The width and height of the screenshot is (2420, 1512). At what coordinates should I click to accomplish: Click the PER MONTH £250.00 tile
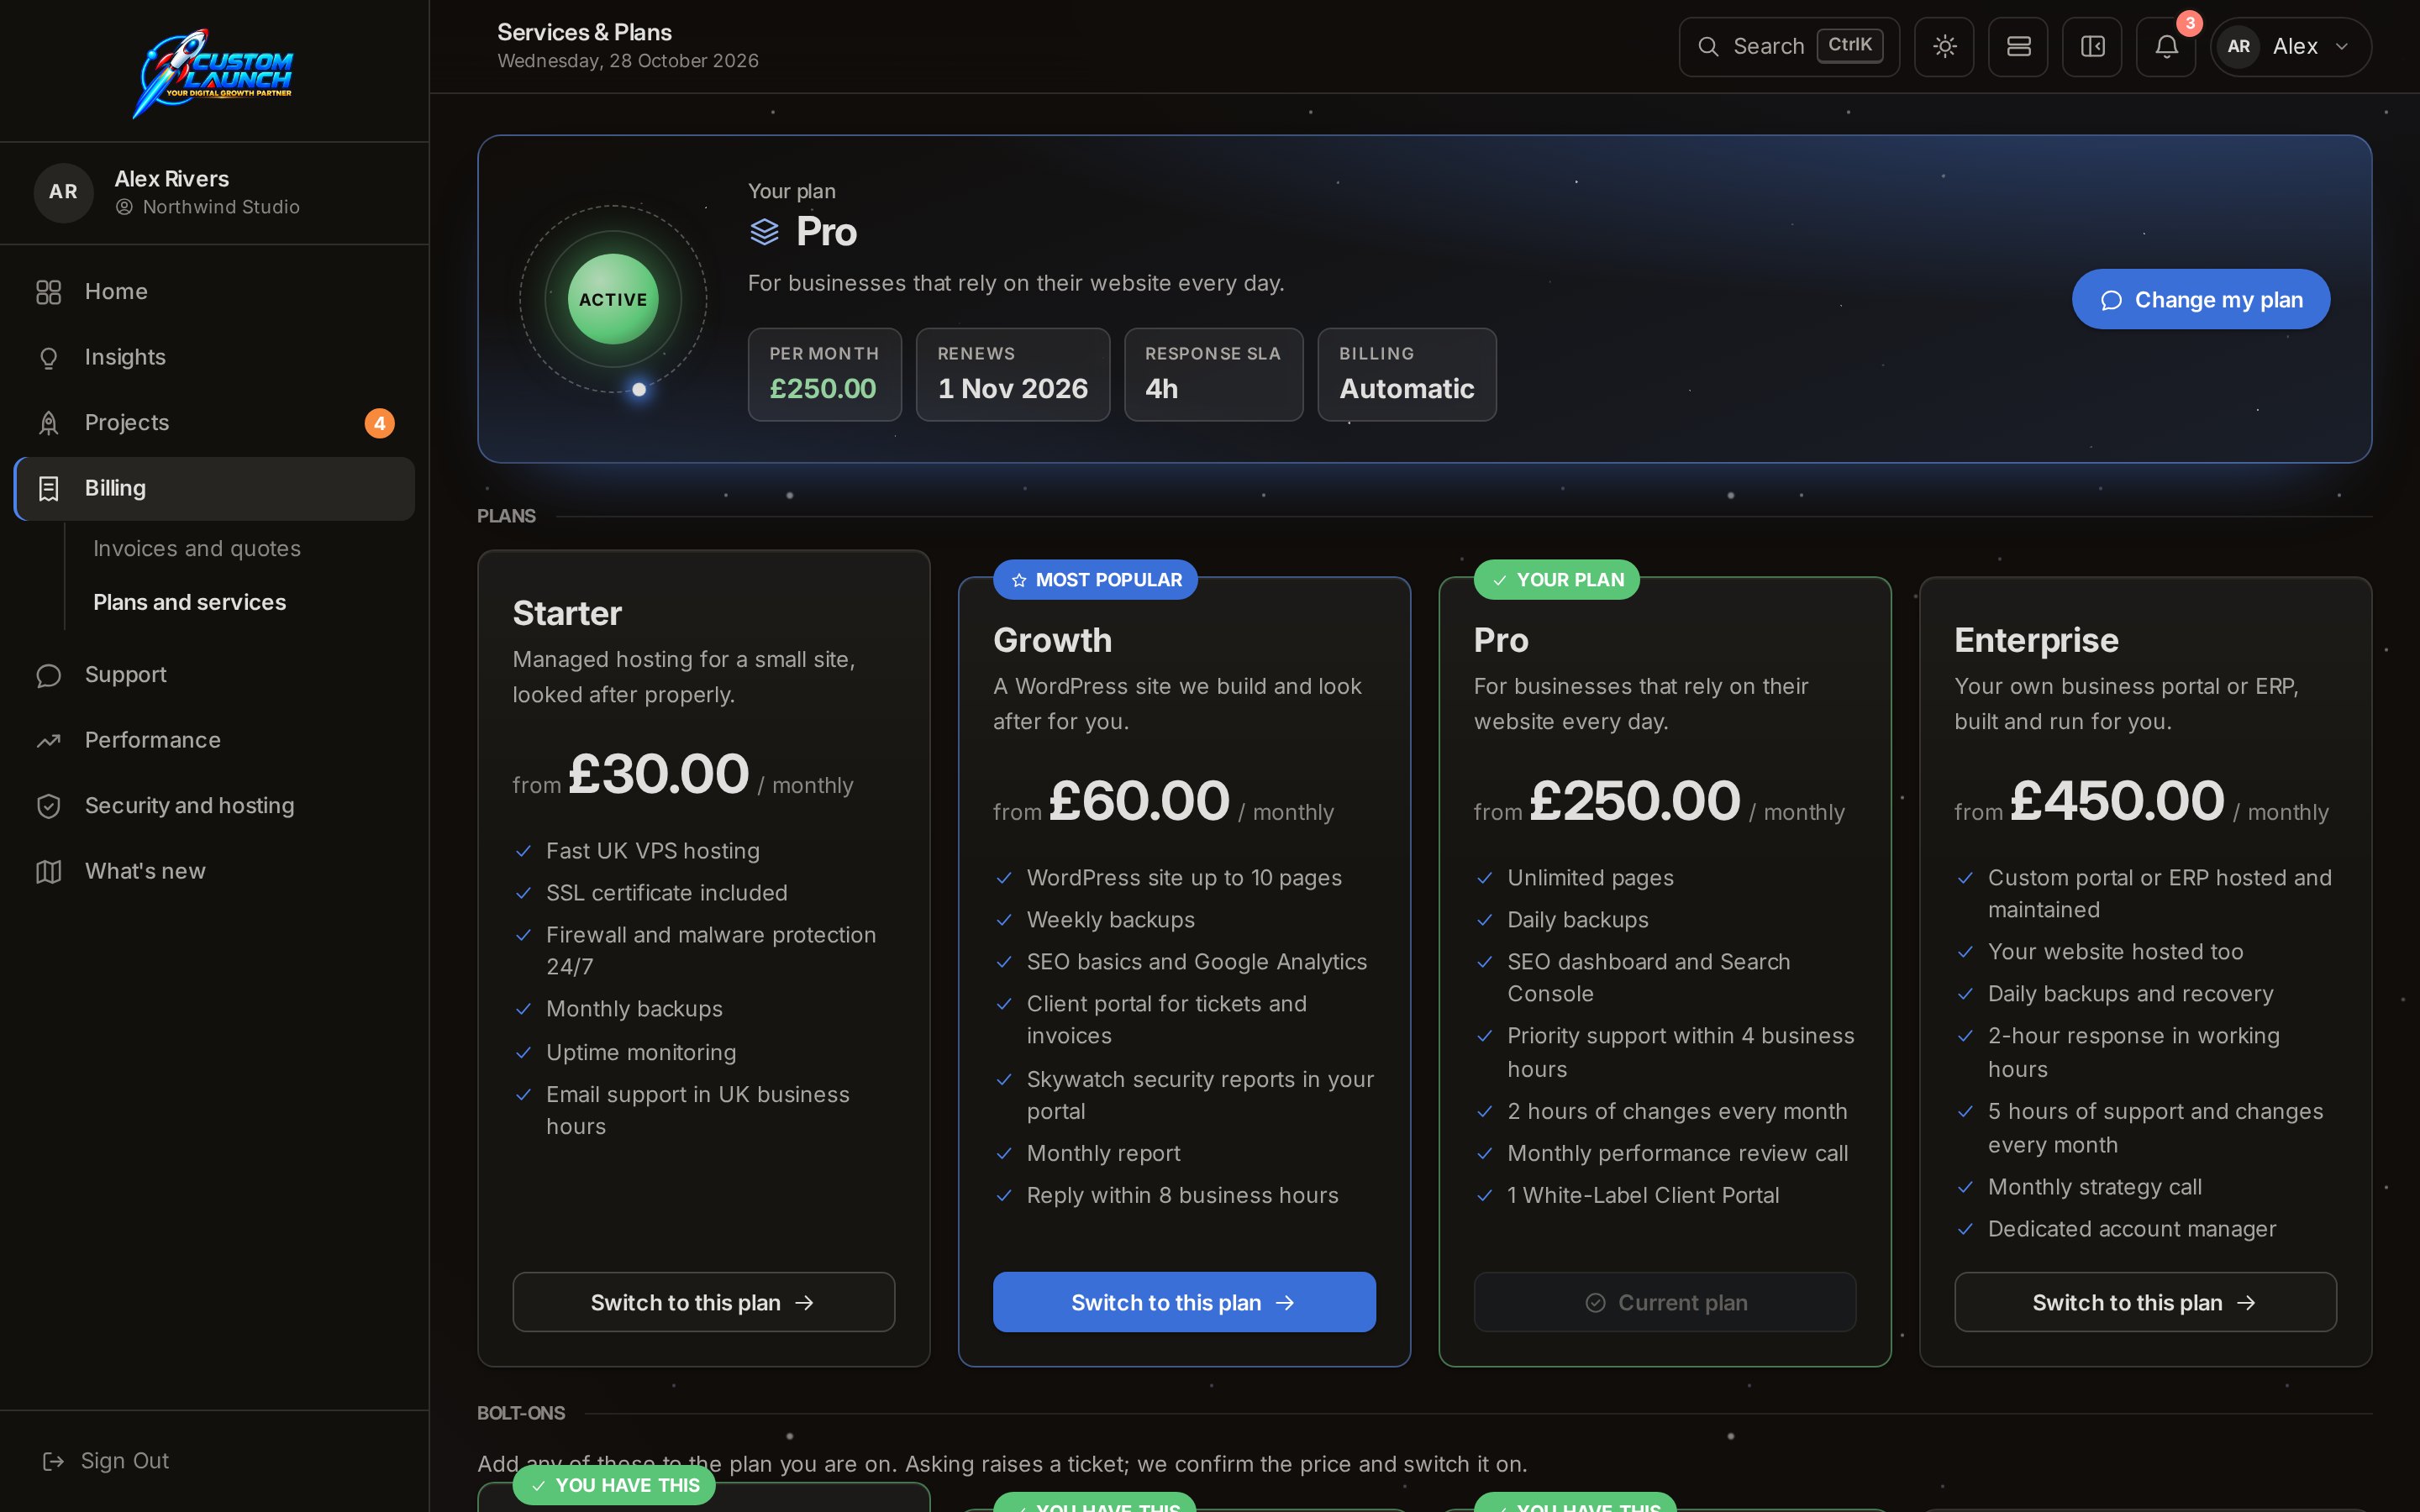[x=825, y=375]
